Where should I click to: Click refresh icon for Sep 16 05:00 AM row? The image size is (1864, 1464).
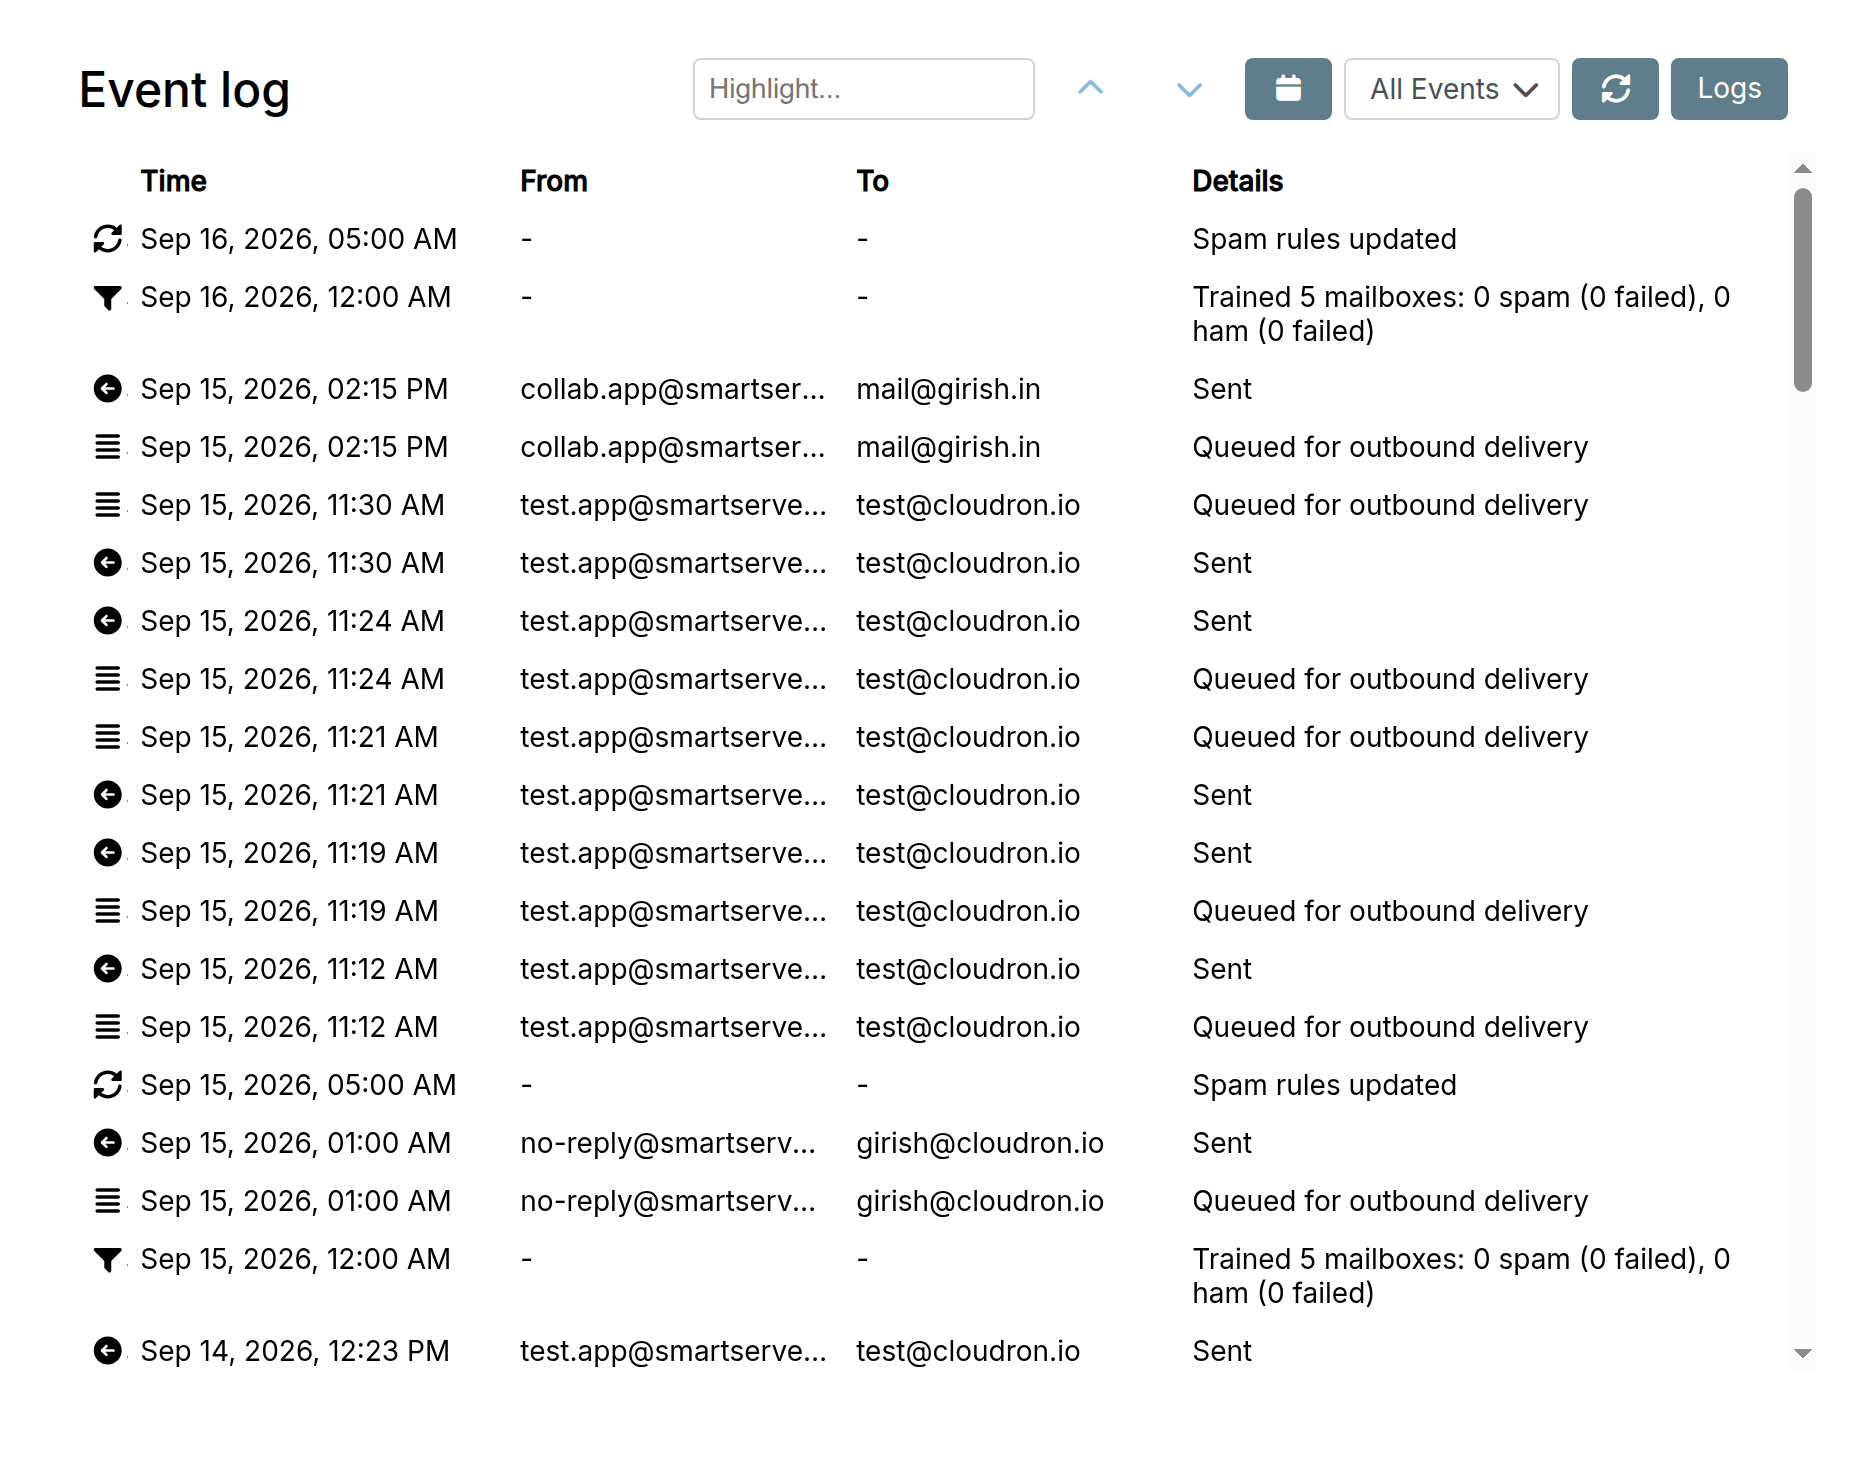pyautogui.click(x=107, y=239)
